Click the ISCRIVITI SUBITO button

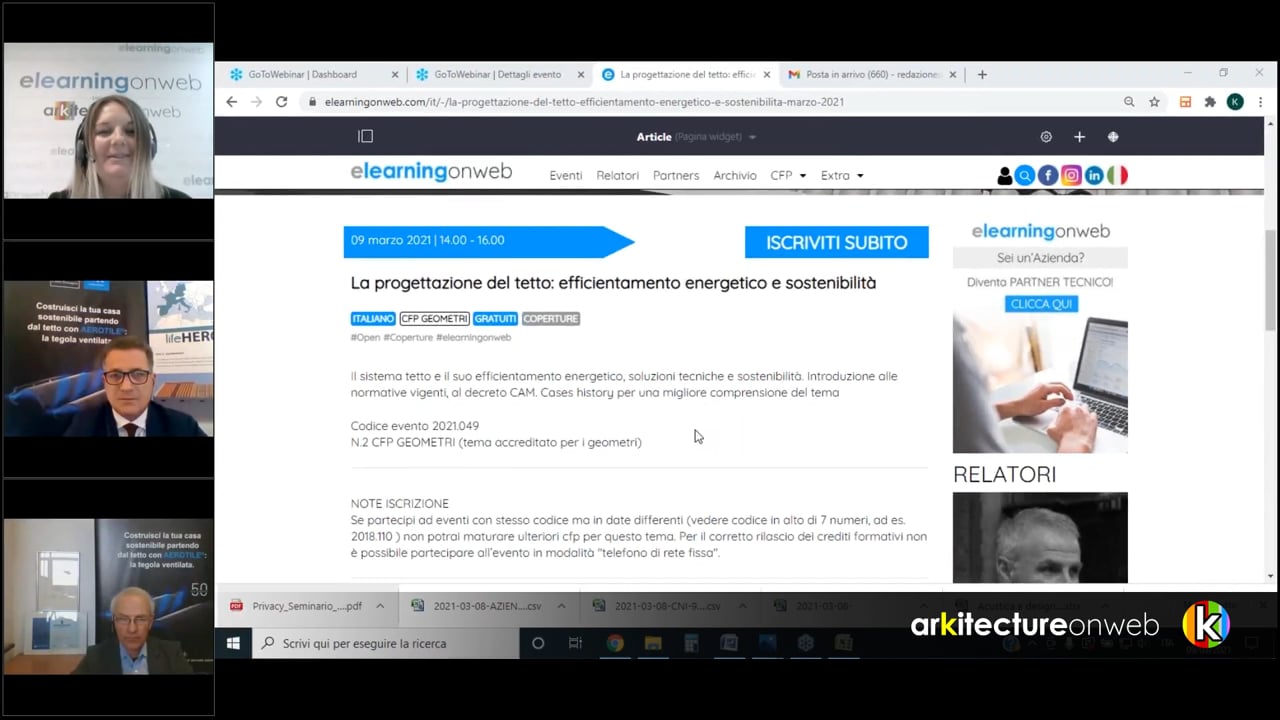point(837,242)
